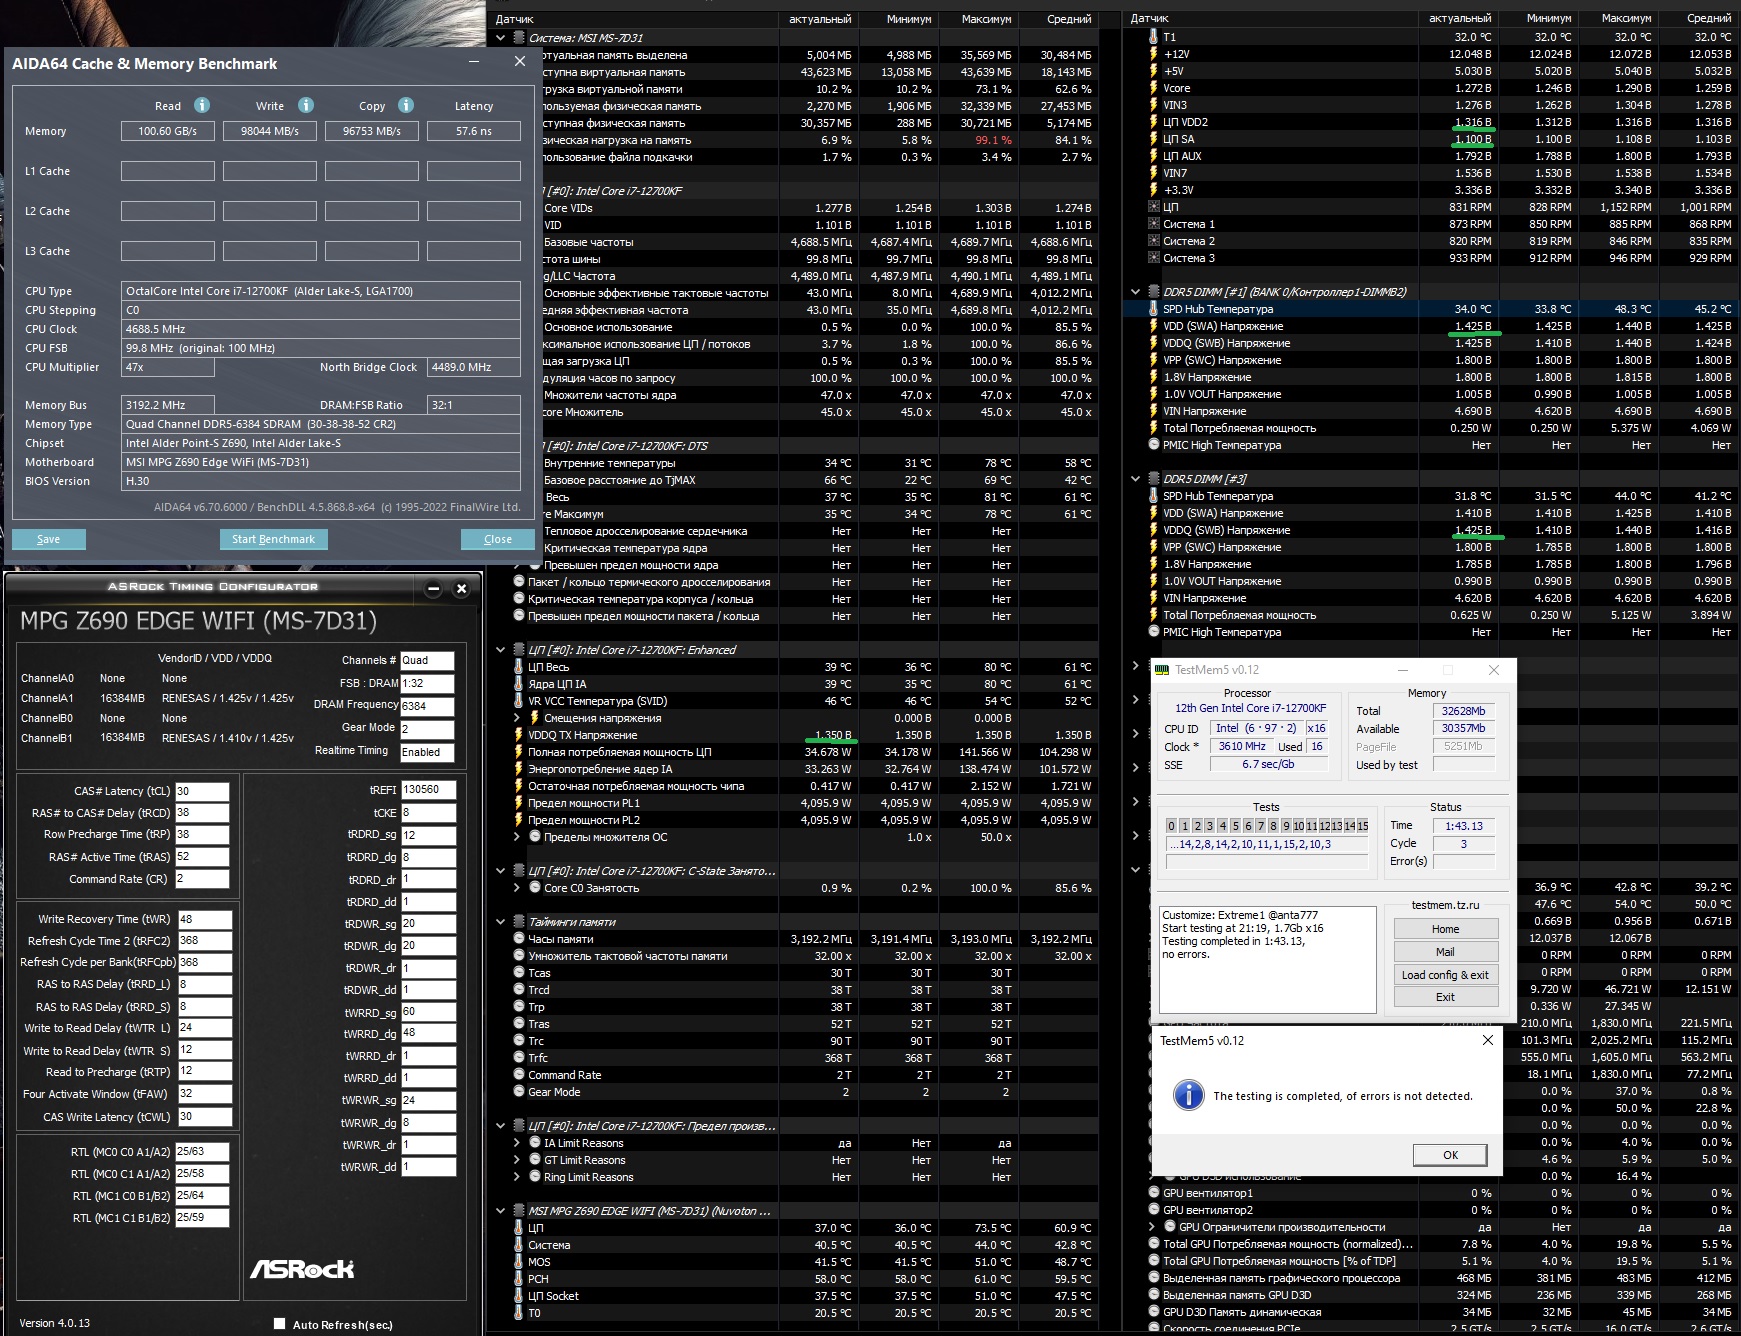Expand the Core C0 Занятость row
The width and height of the screenshot is (1741, 1336).
coord(516,888)
